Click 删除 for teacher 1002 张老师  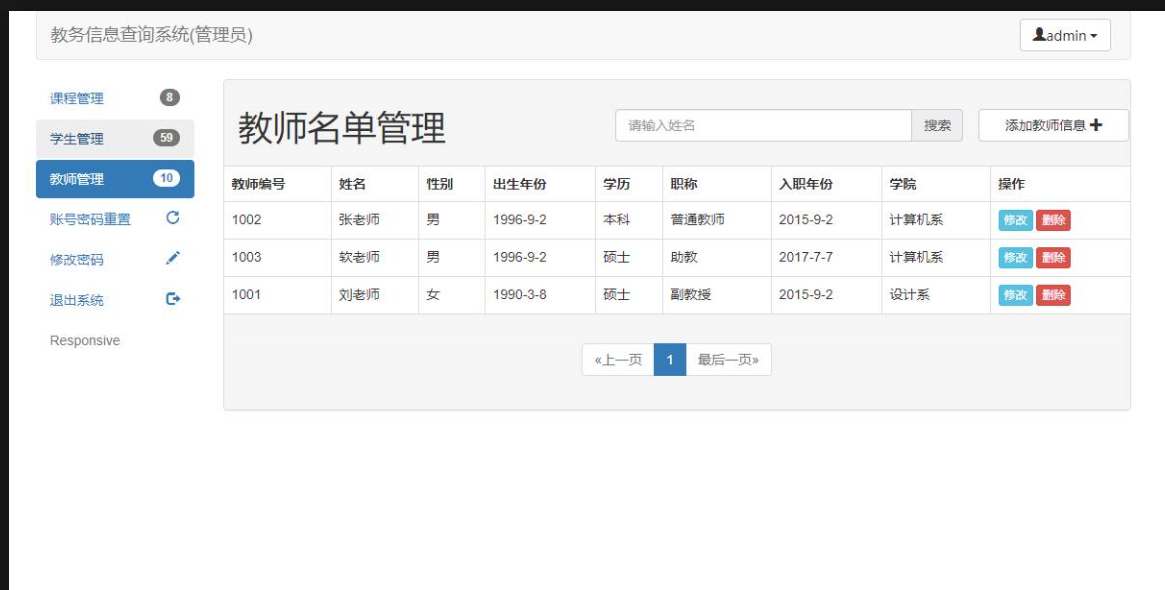tap(1054, 220)
